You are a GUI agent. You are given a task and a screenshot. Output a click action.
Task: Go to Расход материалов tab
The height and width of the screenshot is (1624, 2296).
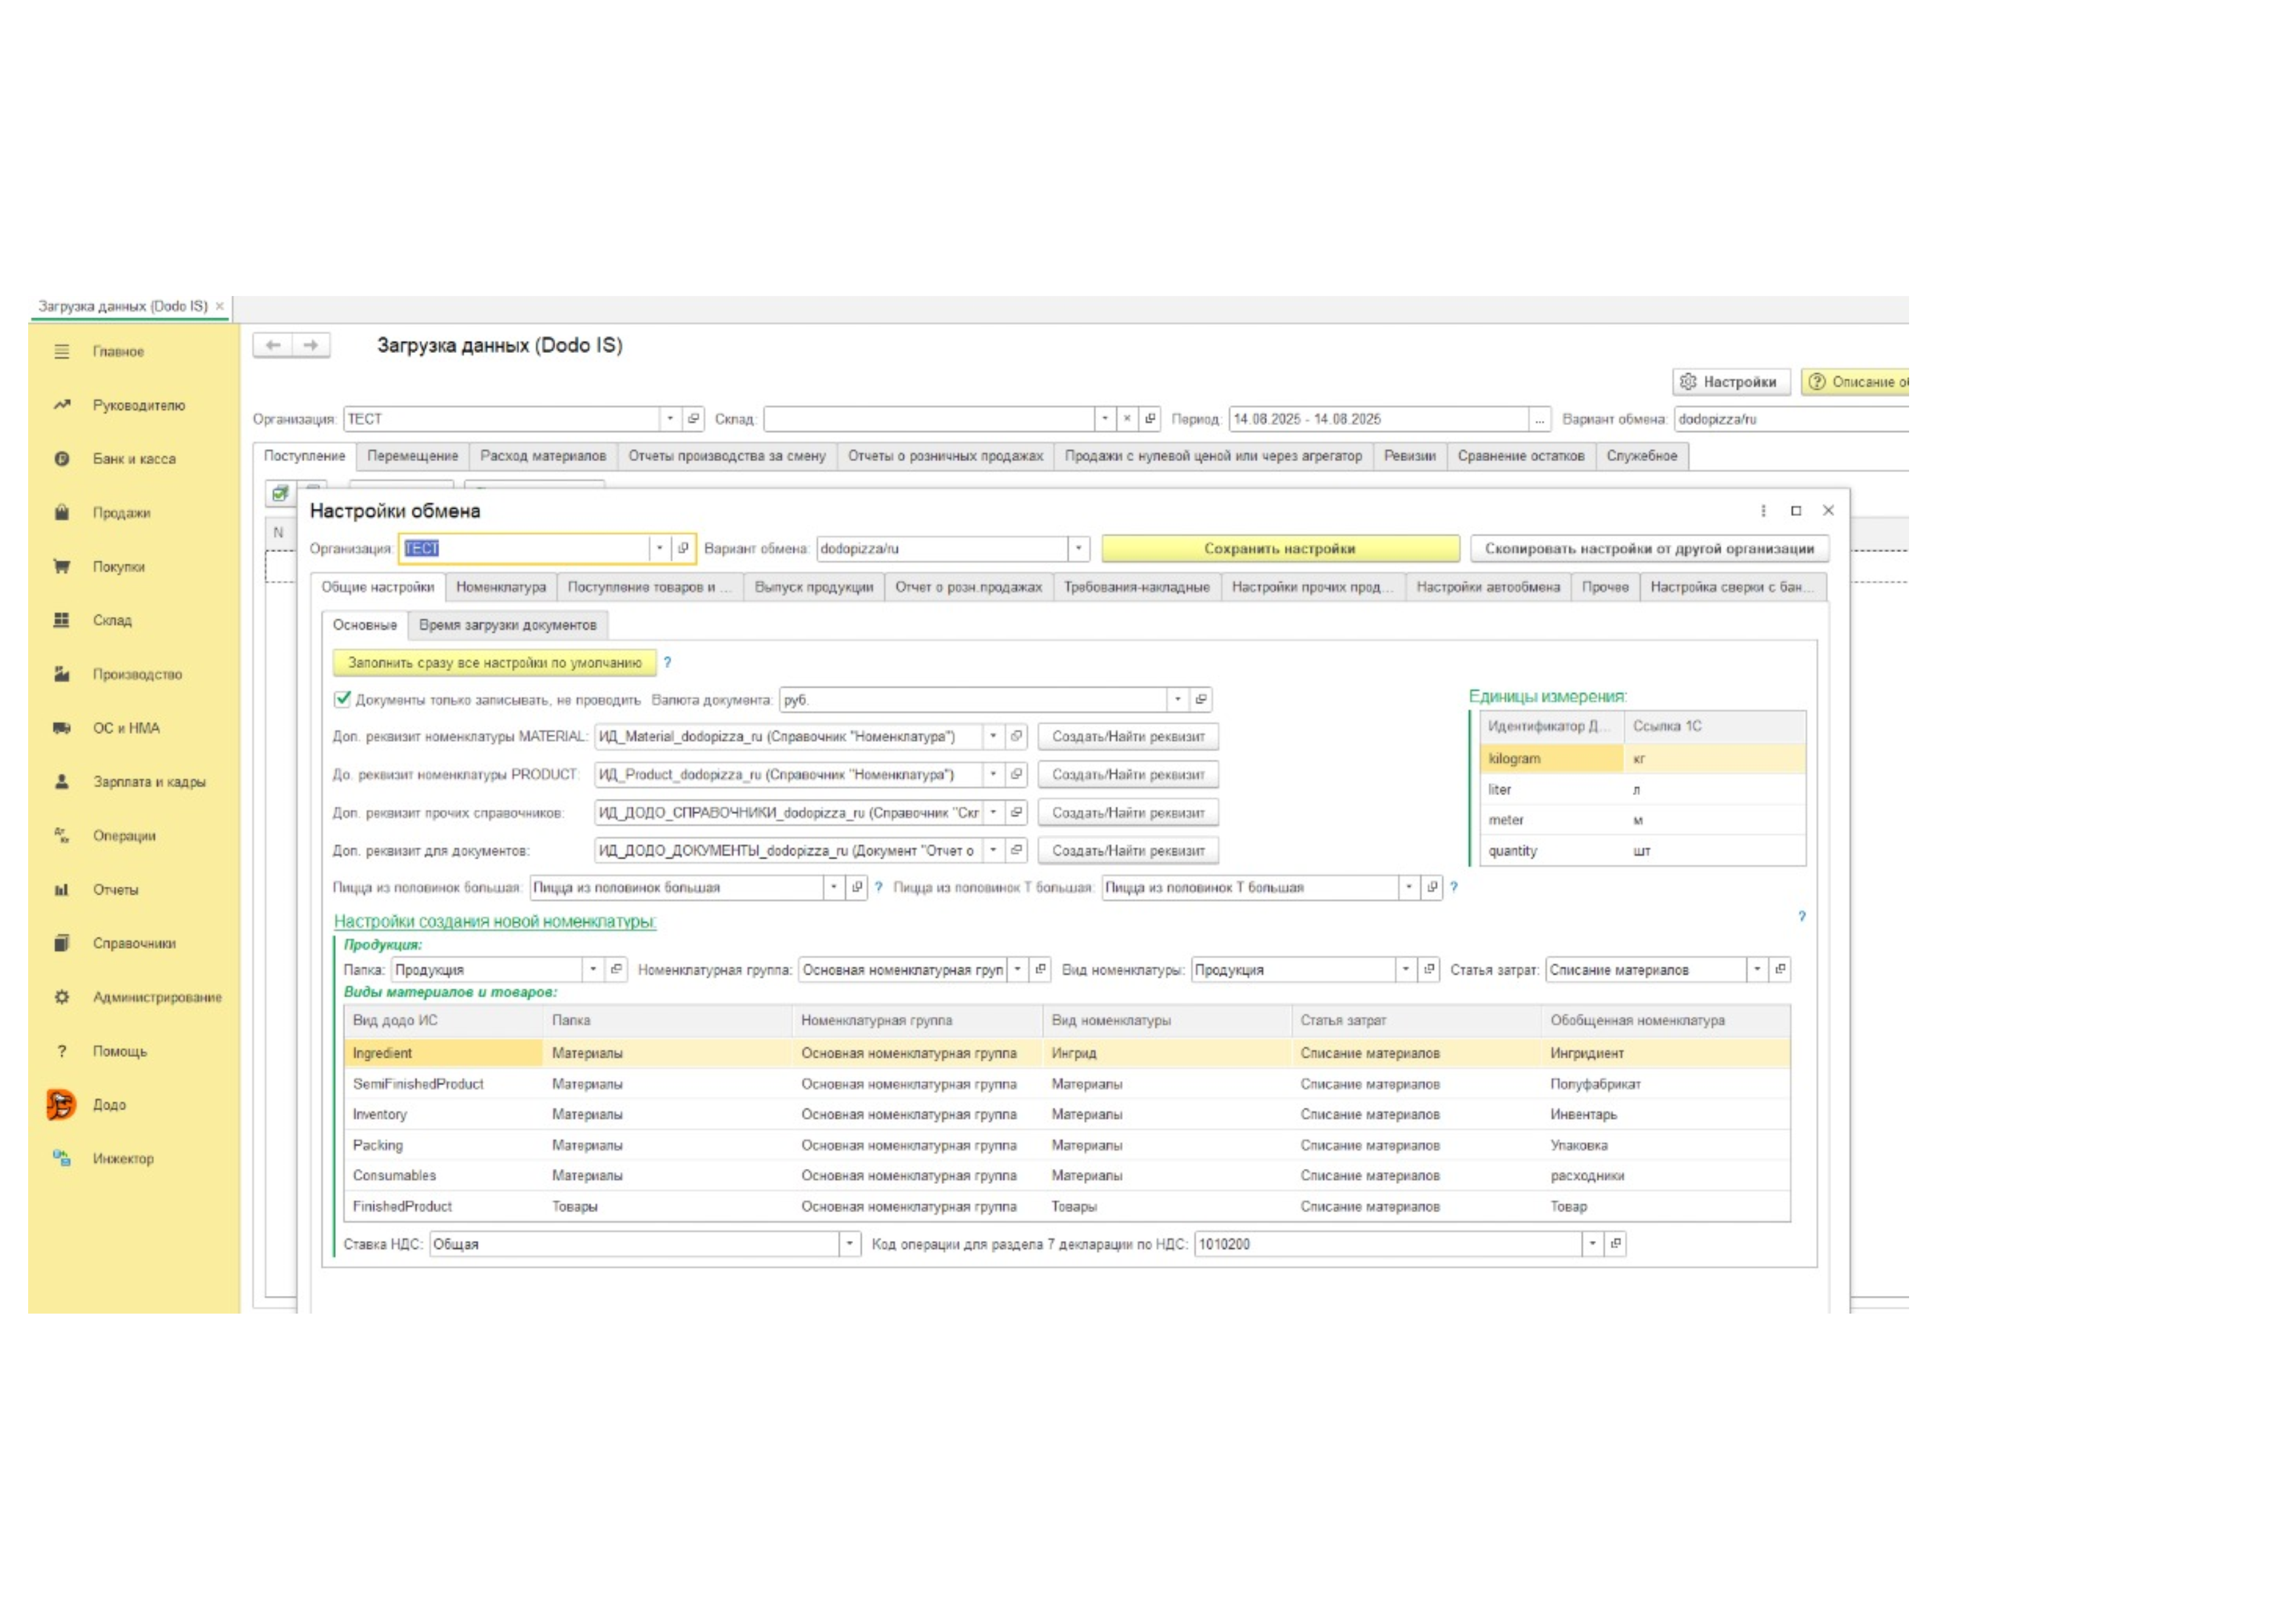click(x=542, y=456)
